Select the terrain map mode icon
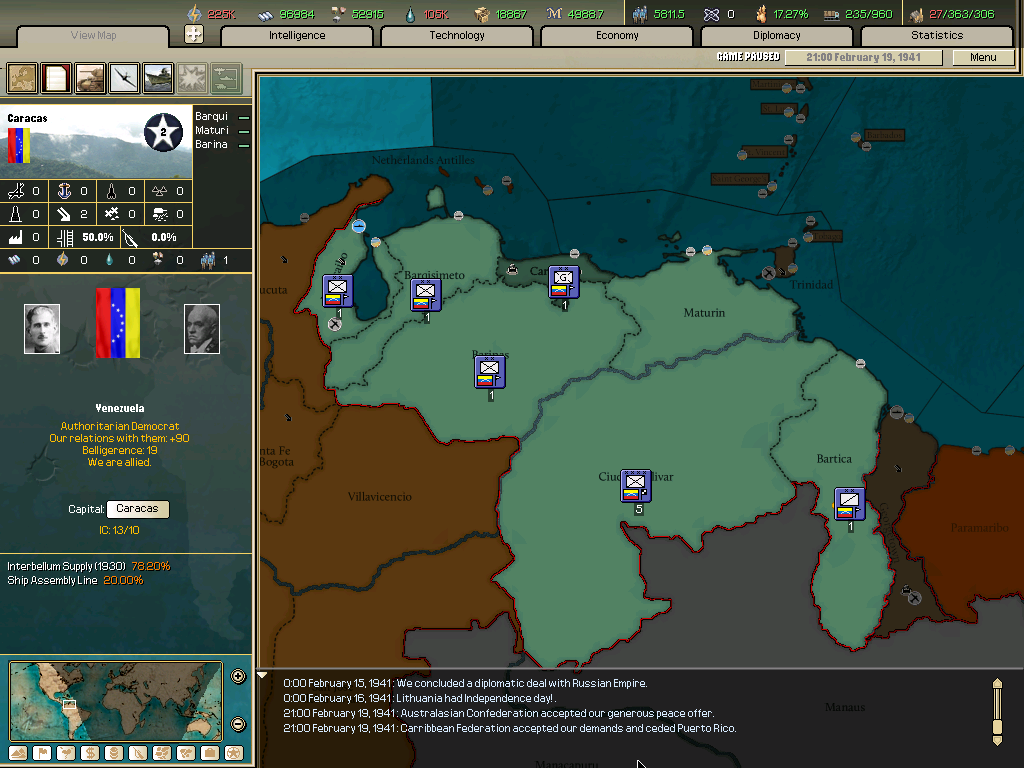This screenshot has height=768, width=1024. click(x=21, y=77)
